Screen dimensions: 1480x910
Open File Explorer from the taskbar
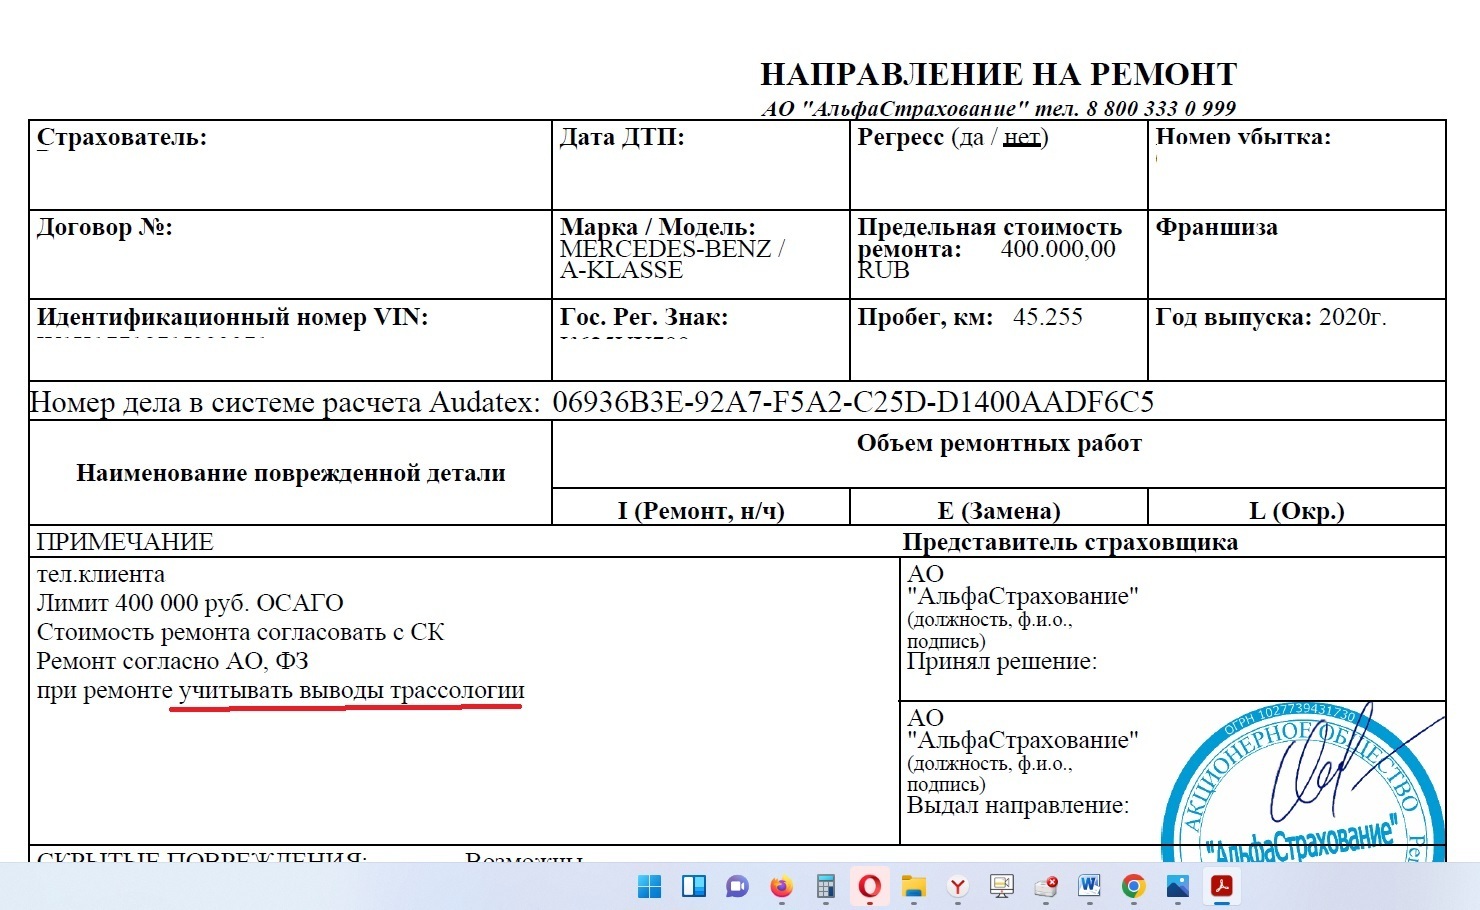click(x=912, y=886)
